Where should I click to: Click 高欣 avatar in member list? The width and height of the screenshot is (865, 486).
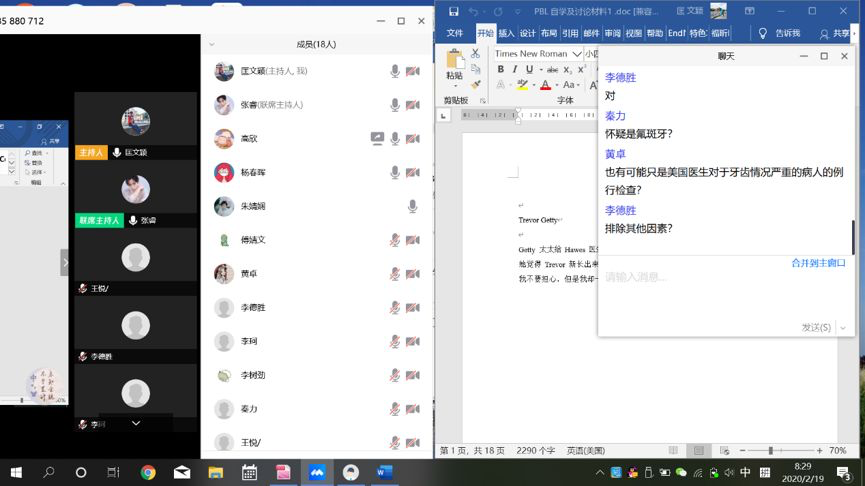click(x=224, y=138)
